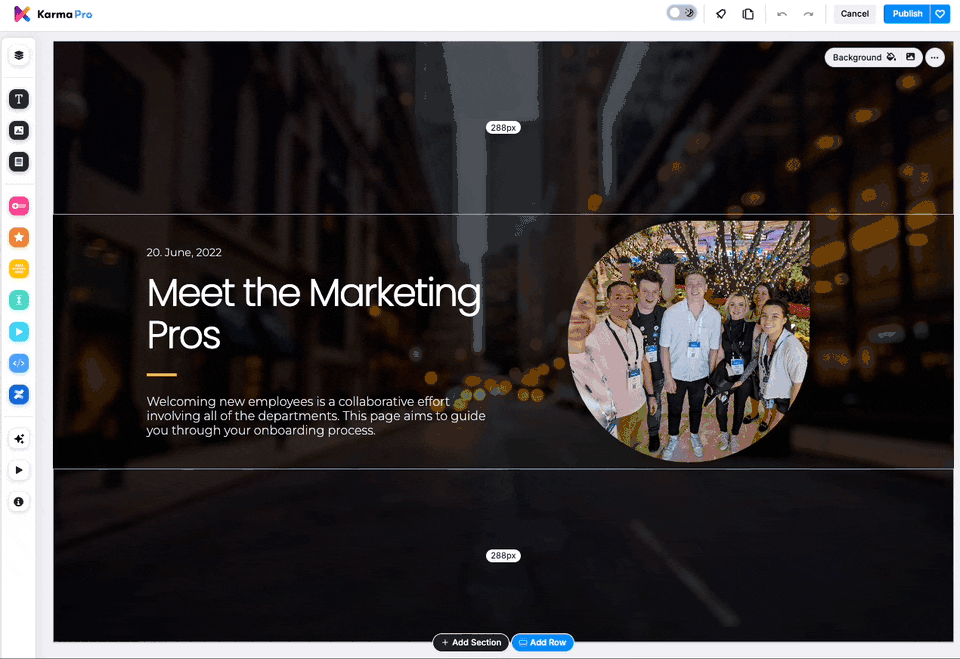Insert a form block via the sidebar icon
This screenshot has width=960, height=659.
(18, 161)
